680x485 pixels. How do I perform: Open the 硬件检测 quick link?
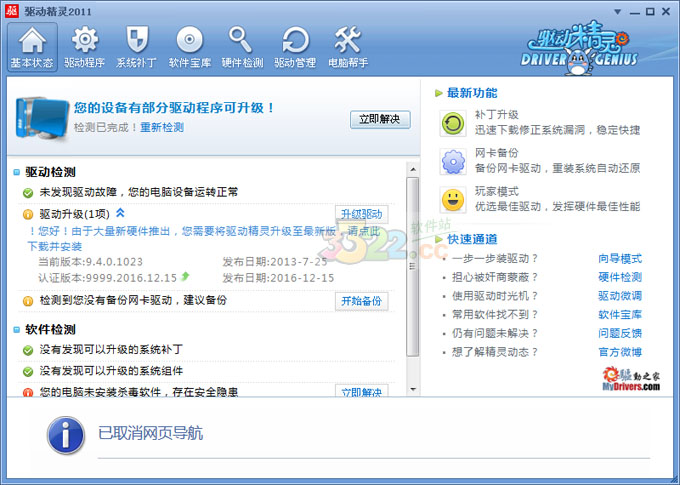tap(620, 277)
